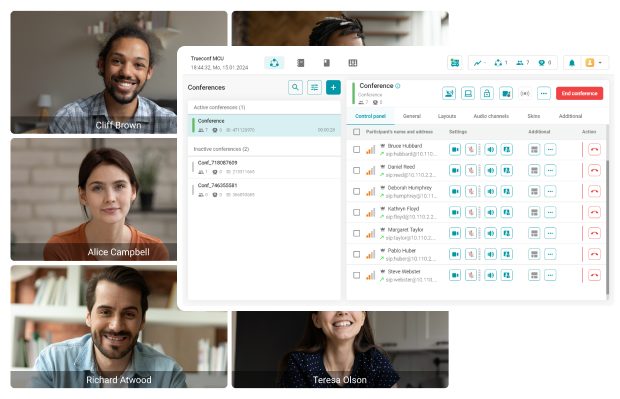Switch to the Control panel tab
Viewport: 620px width, 399px height.
click(x=370, y=116)
